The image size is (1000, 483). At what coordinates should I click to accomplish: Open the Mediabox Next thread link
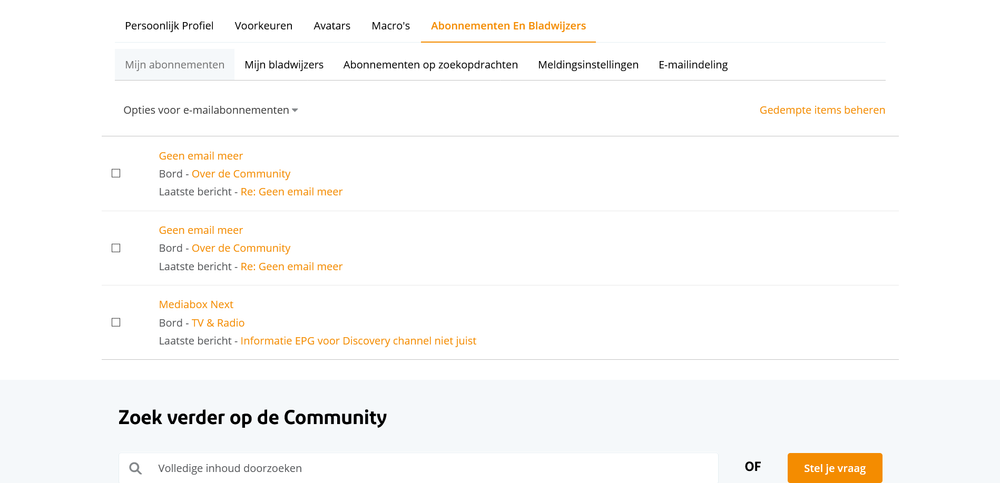(196, 305)
